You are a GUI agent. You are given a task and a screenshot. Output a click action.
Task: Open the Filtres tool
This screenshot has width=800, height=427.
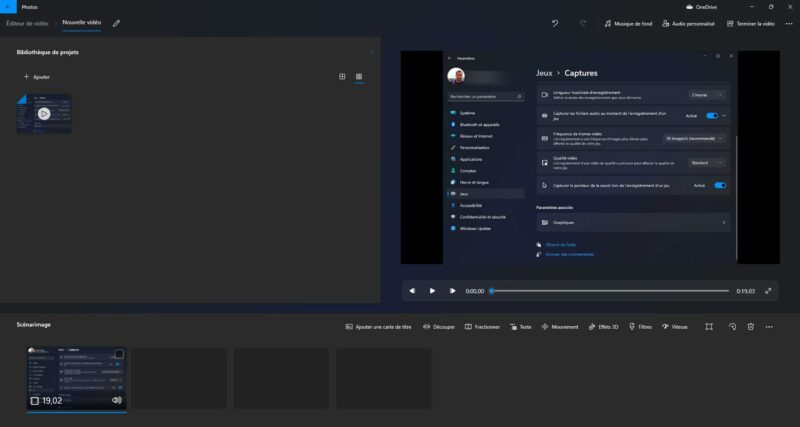640,327
